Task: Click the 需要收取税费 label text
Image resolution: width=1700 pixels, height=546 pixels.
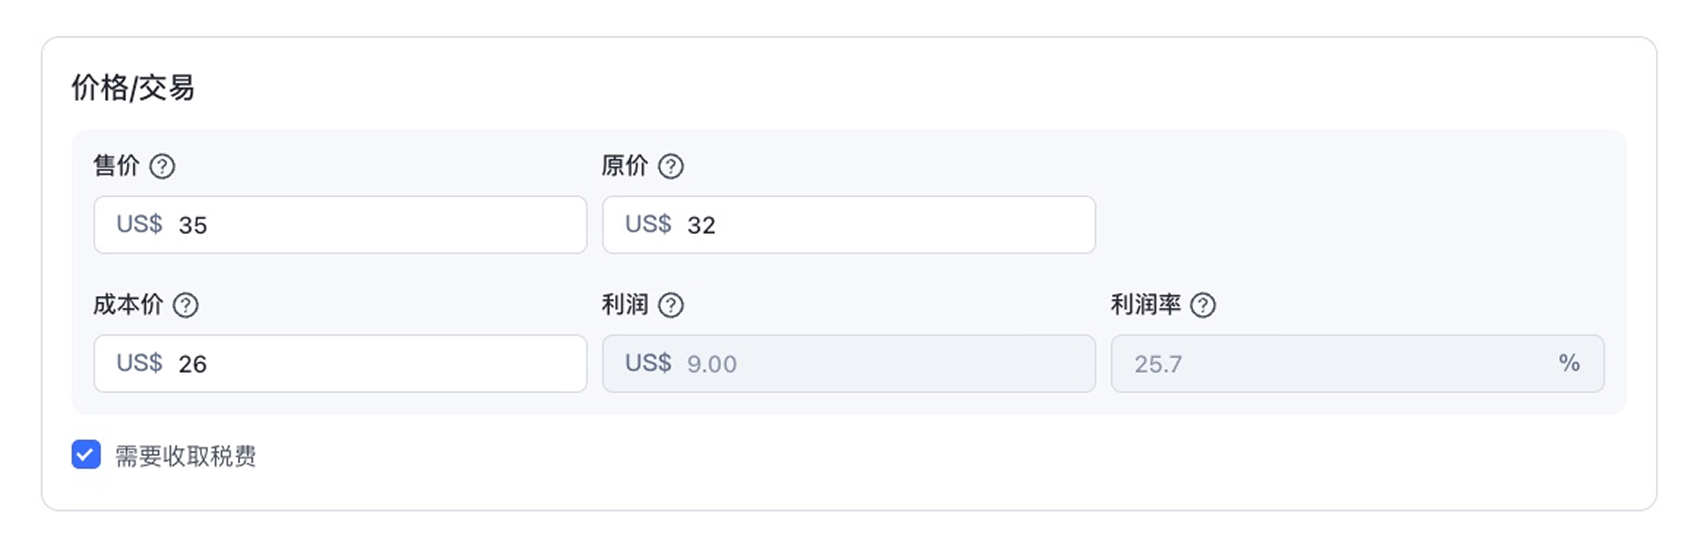Action: coord(185,456)
